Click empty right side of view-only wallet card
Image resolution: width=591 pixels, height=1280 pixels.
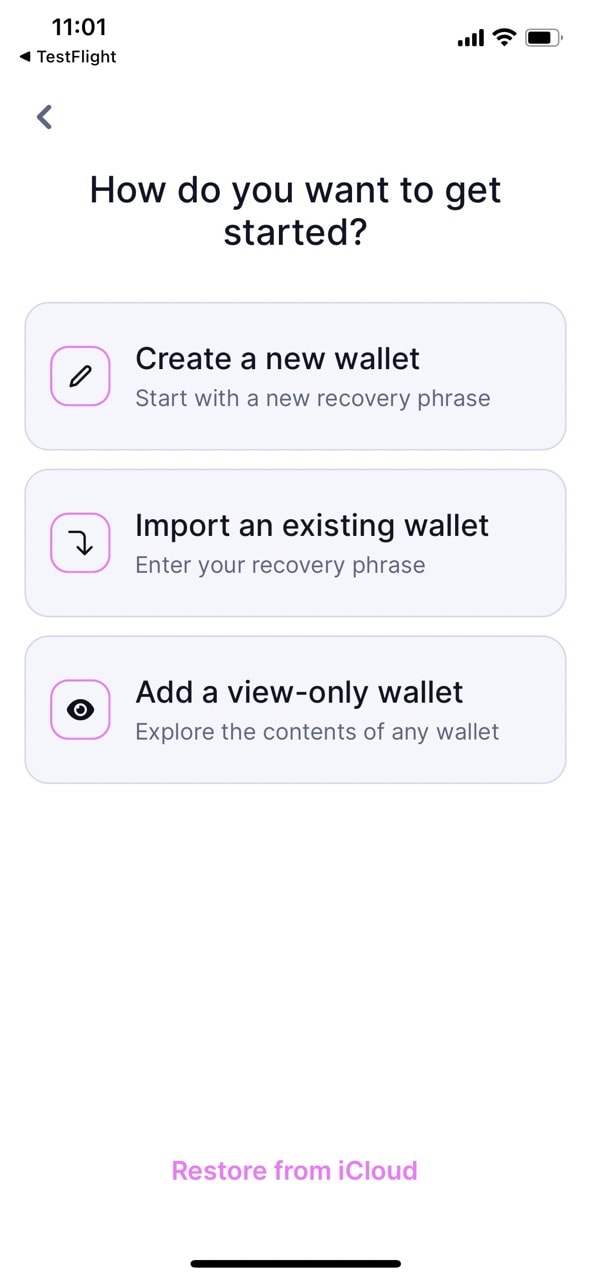(x=535, y=710)
